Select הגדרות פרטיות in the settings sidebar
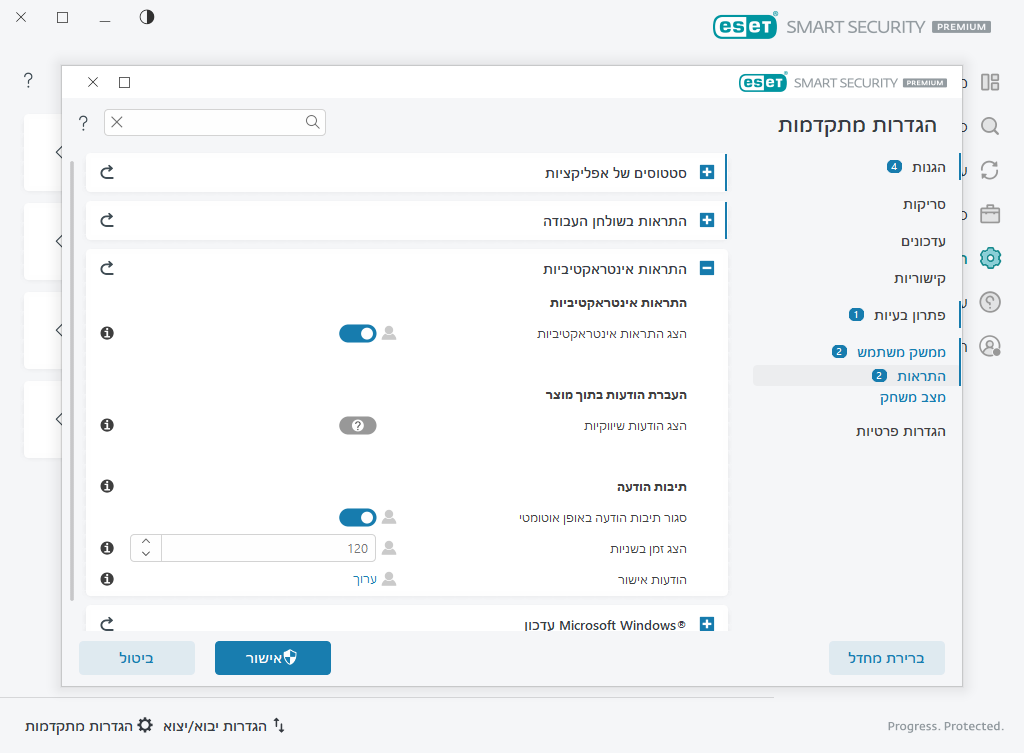The height and width of the screenshot is (753, 1024). [900, 431]
